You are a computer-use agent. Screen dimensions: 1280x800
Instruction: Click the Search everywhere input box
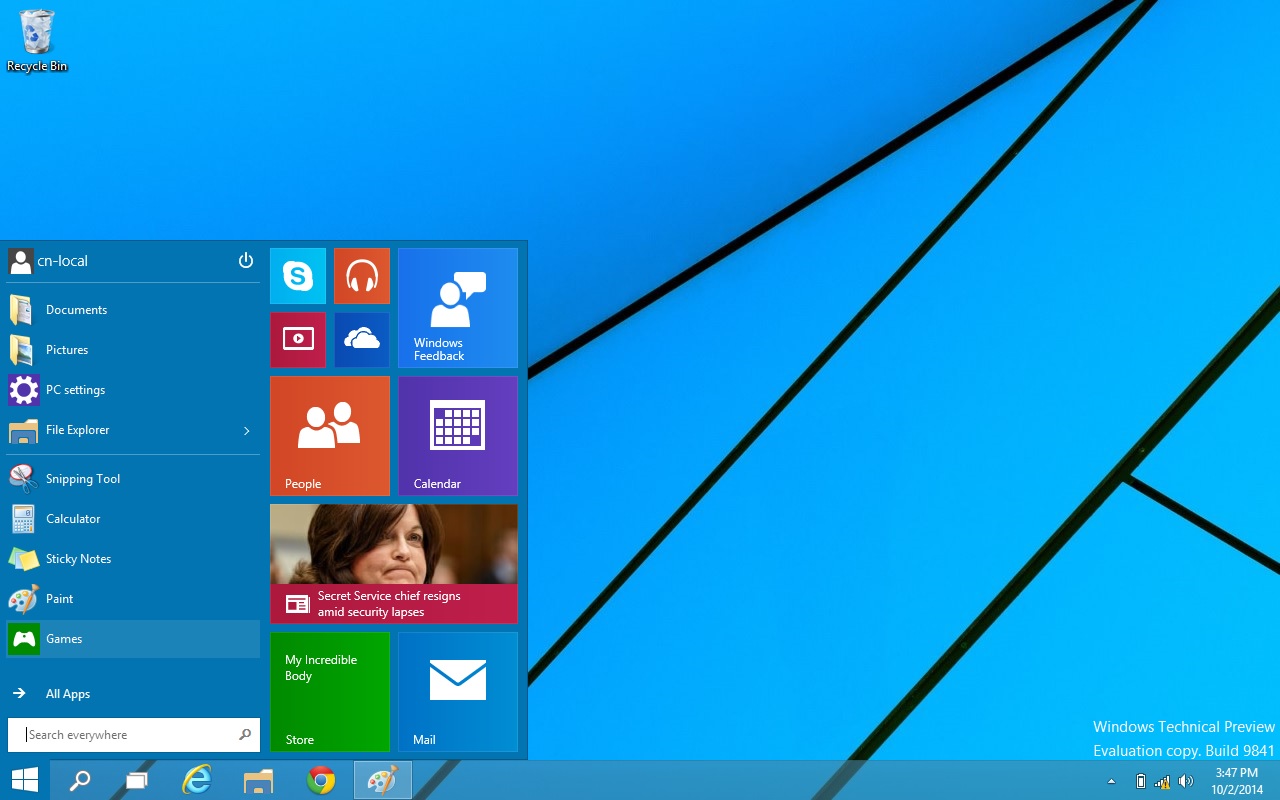(x=130, y=735)
